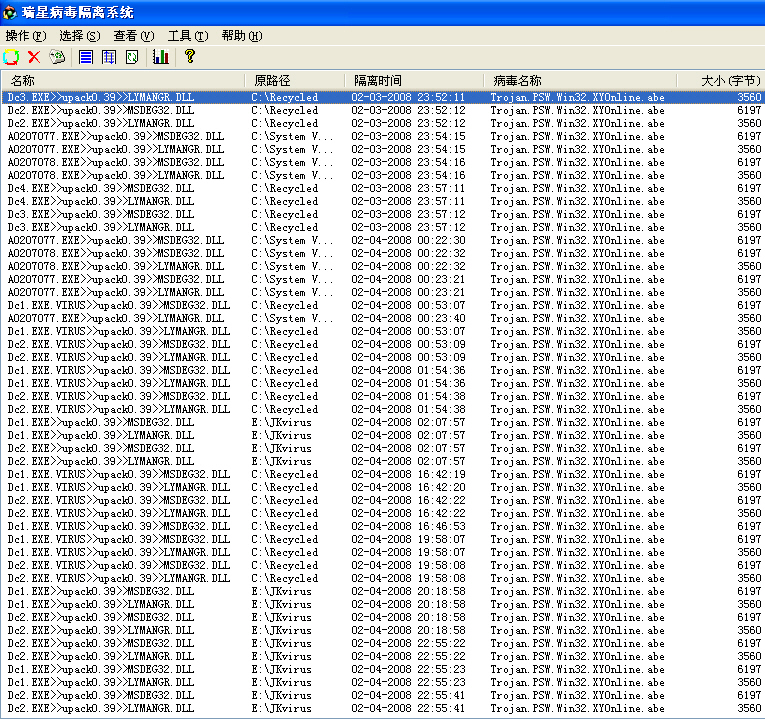Click the time 02-04-2008 00:23:40

tap(408, 318)
